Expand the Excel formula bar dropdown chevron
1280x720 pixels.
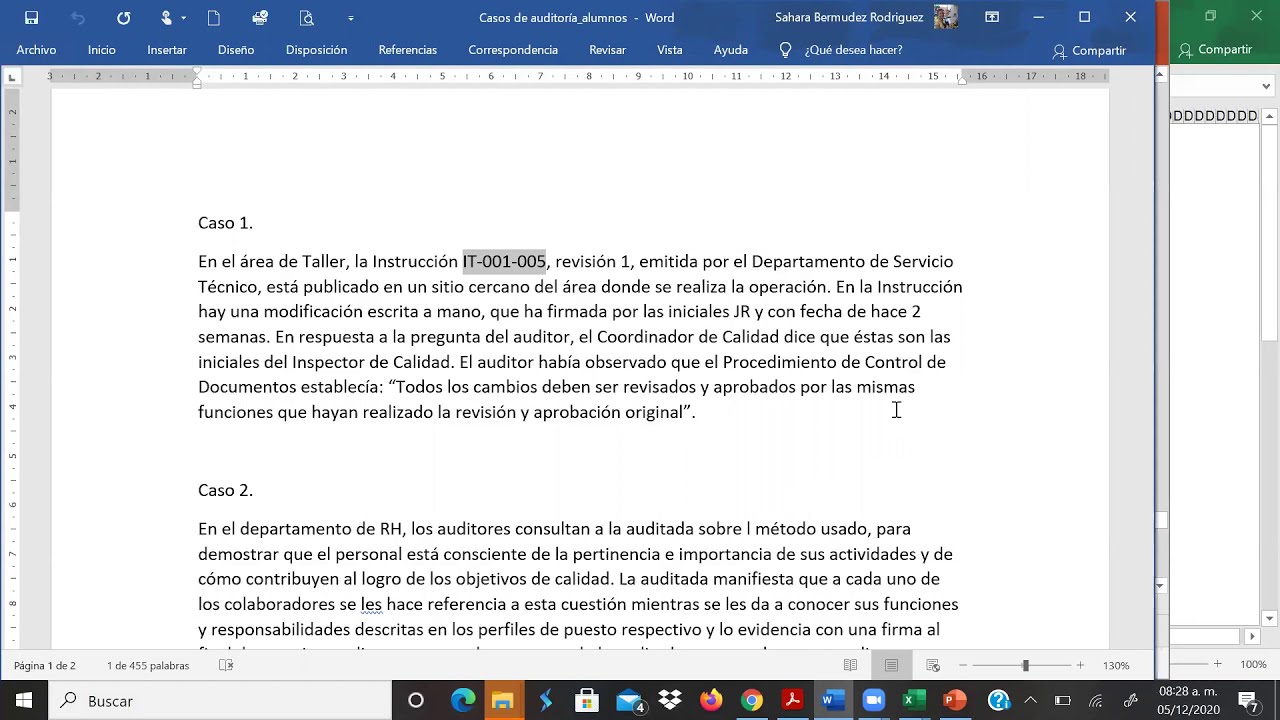coord(1266,87)
